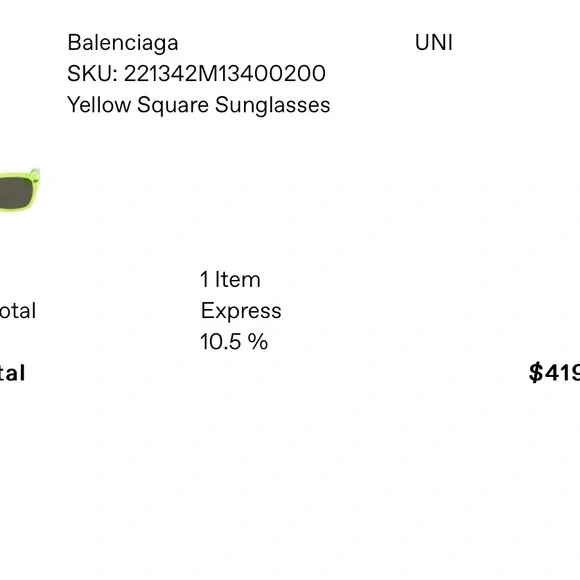Click the word Yellow in the product name
The height and width of the screenshot is (580, 580).
99,105
